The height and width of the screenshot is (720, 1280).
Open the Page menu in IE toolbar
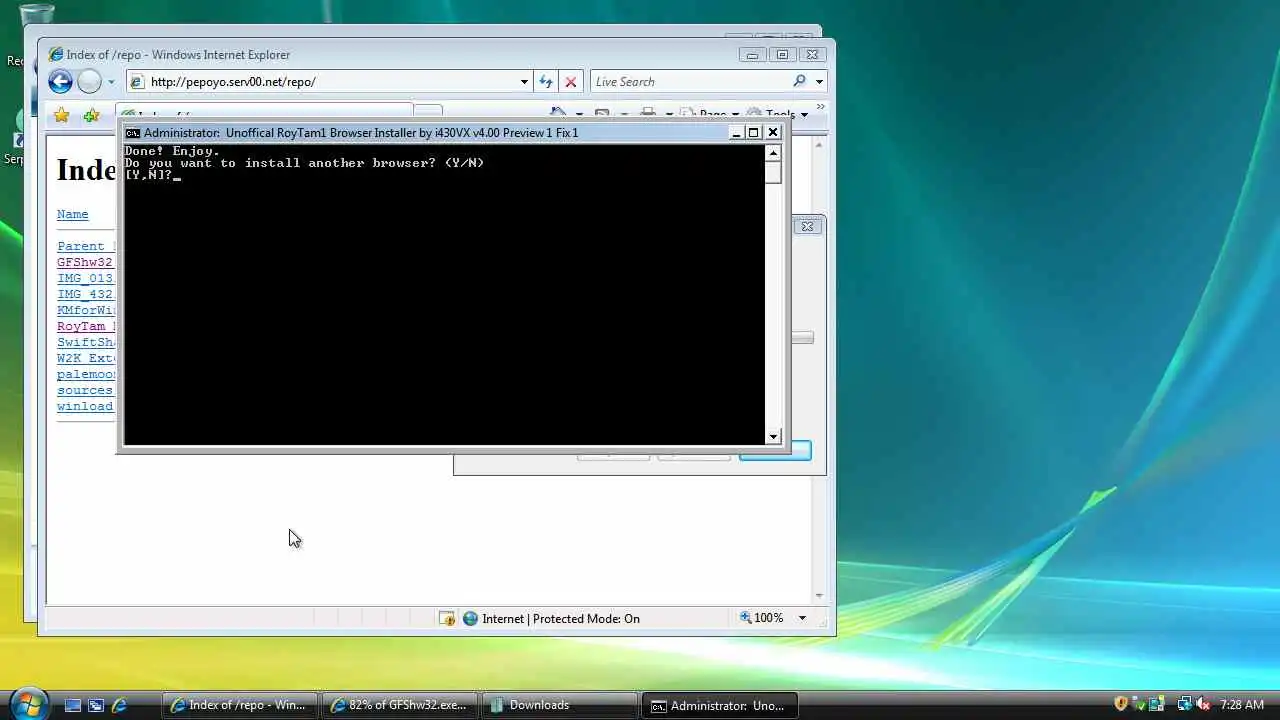(x=709, y=114)
